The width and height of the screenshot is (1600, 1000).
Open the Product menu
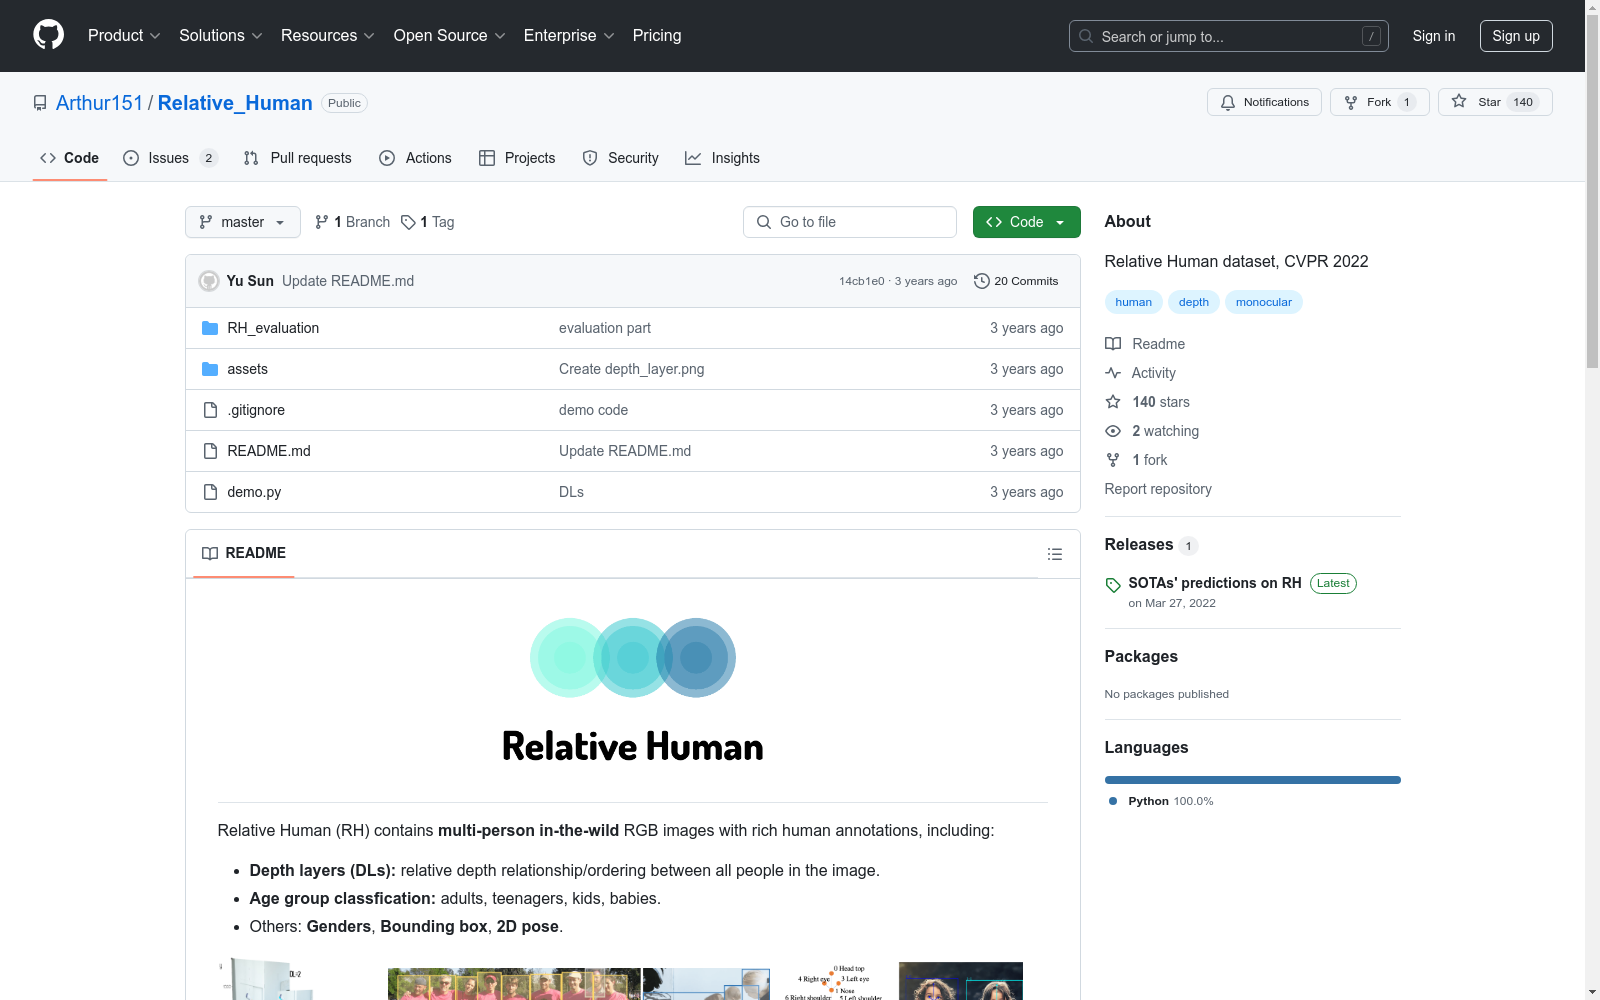click(124, 36)
